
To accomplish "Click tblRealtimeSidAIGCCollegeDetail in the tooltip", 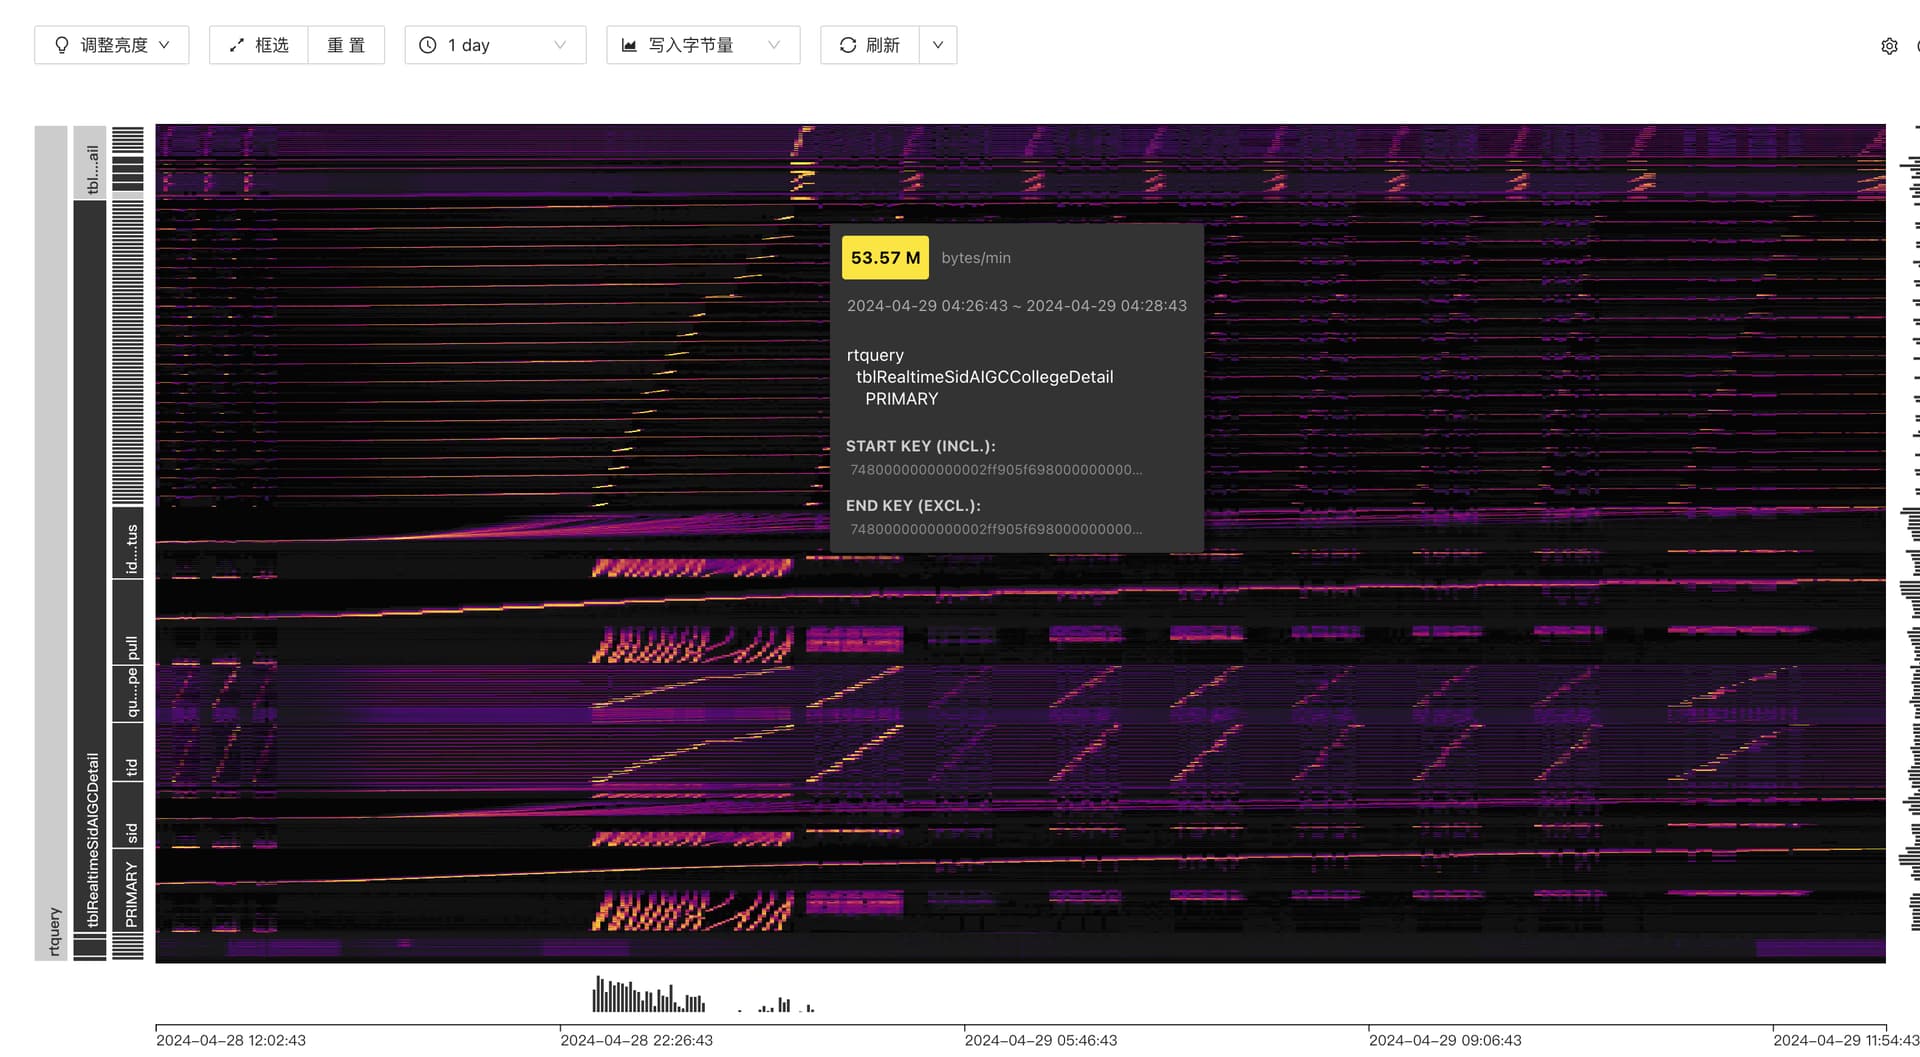I will (984, 377).
